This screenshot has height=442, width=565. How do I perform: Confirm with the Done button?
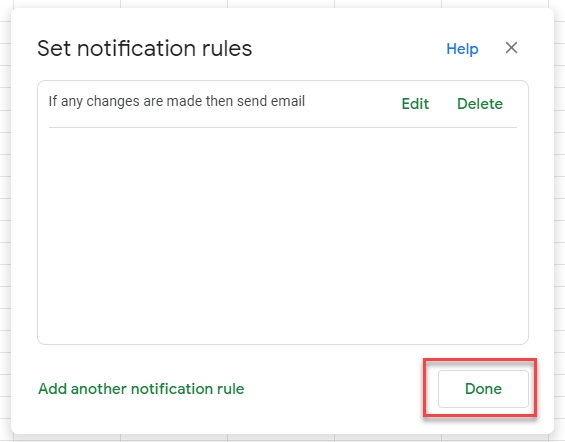tap(483, 389)
